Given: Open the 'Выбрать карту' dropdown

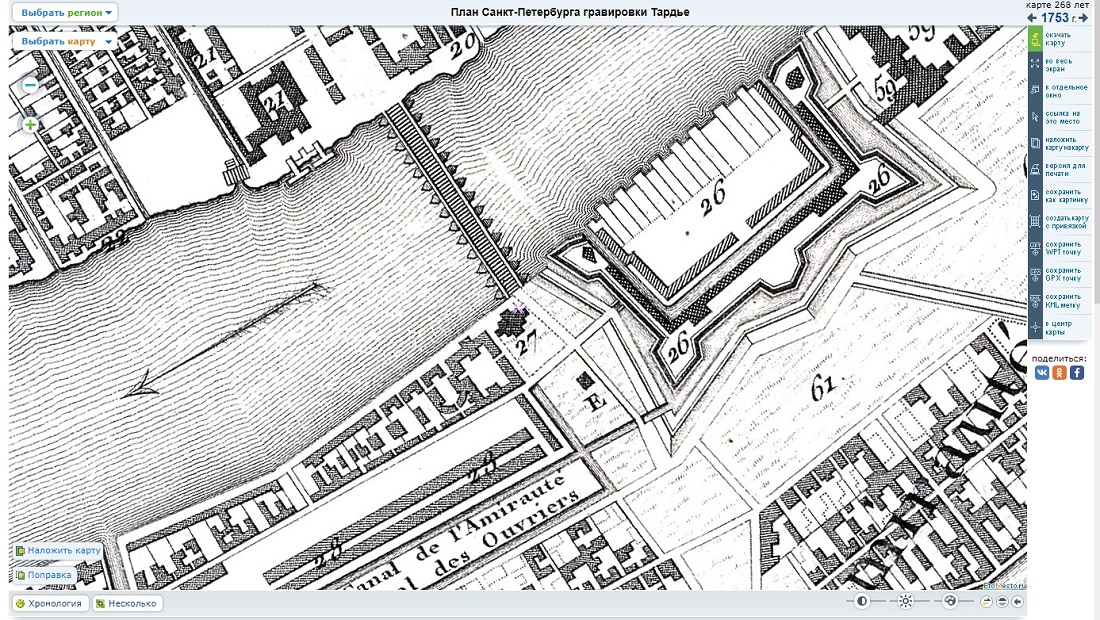Looking at the screenshot, I should pos(65,41).
